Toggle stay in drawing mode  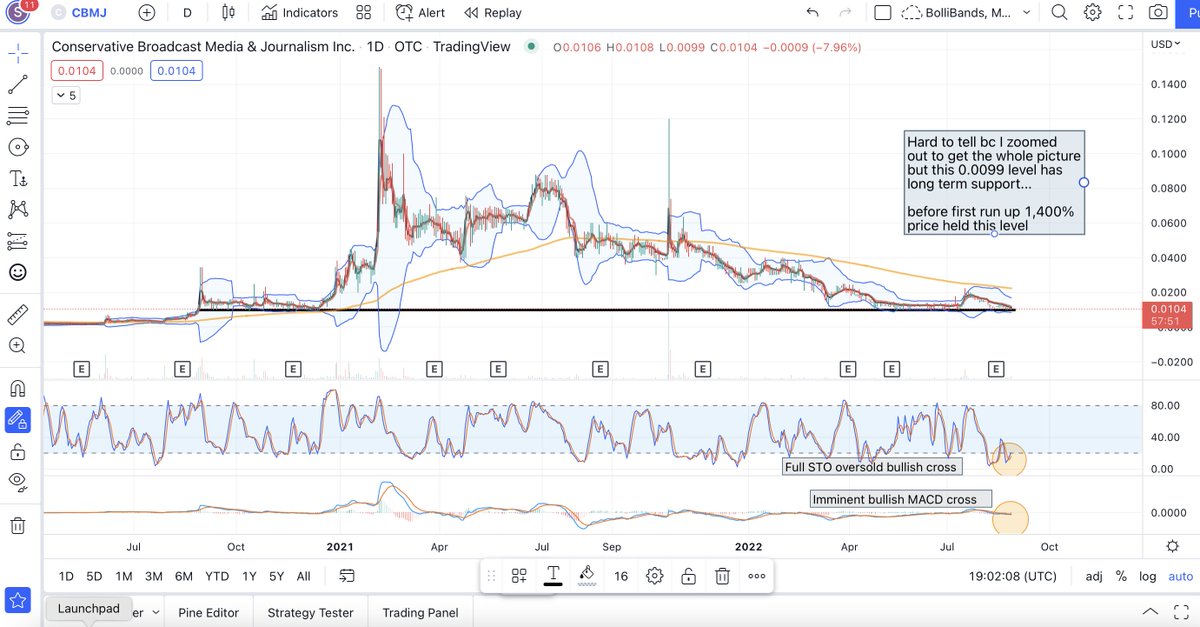point(18,420)
